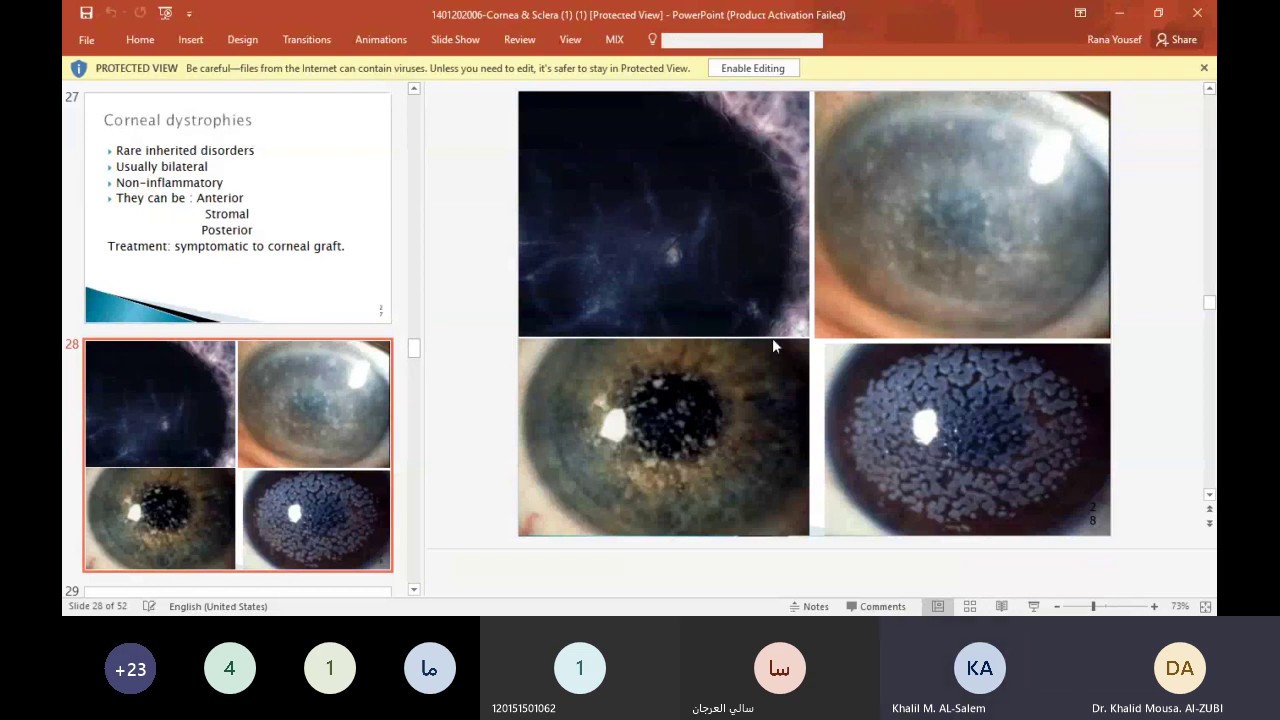Click the KA avatar of Khalil M. AL-Salem
The image size is (1280, 720).
980,668
